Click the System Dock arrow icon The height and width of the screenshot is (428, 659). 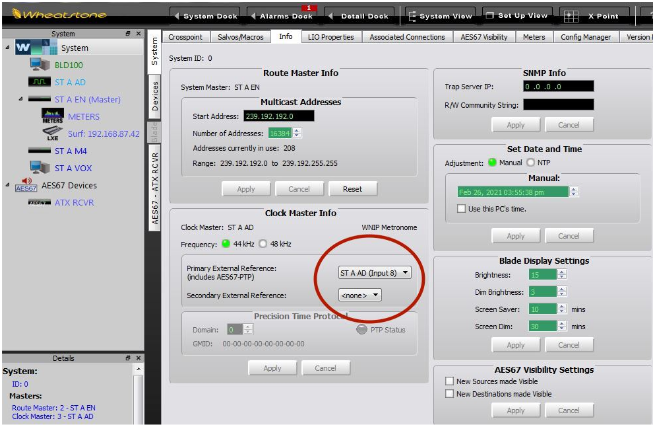tap(177, 16)
